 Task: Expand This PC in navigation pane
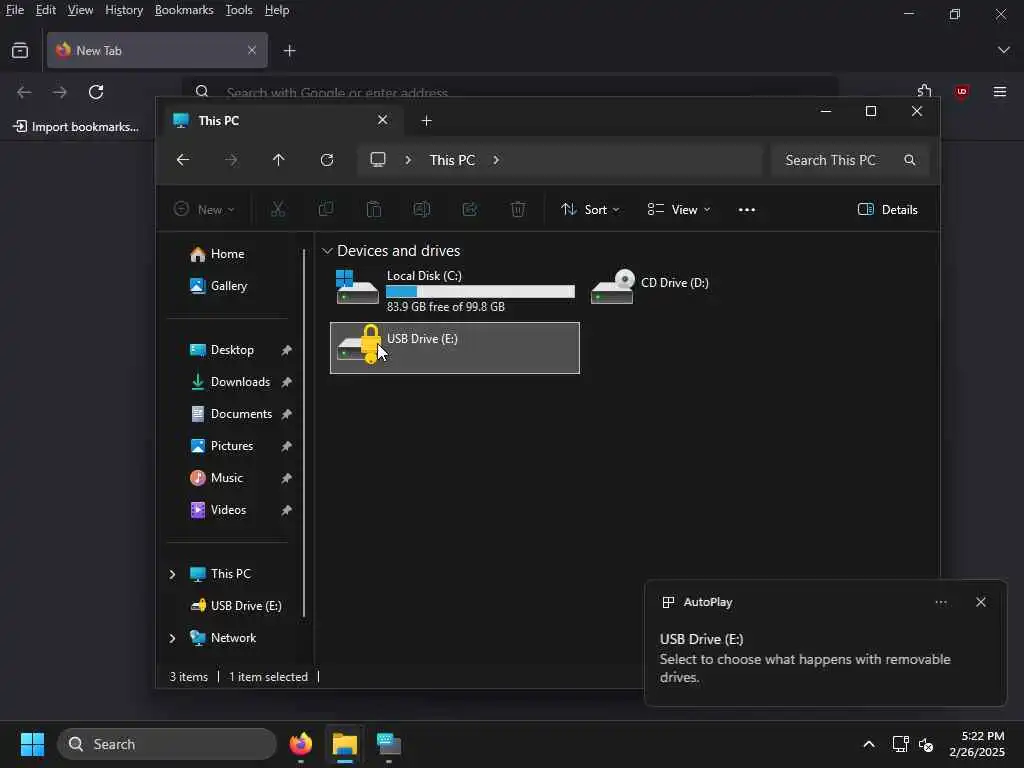172,574
